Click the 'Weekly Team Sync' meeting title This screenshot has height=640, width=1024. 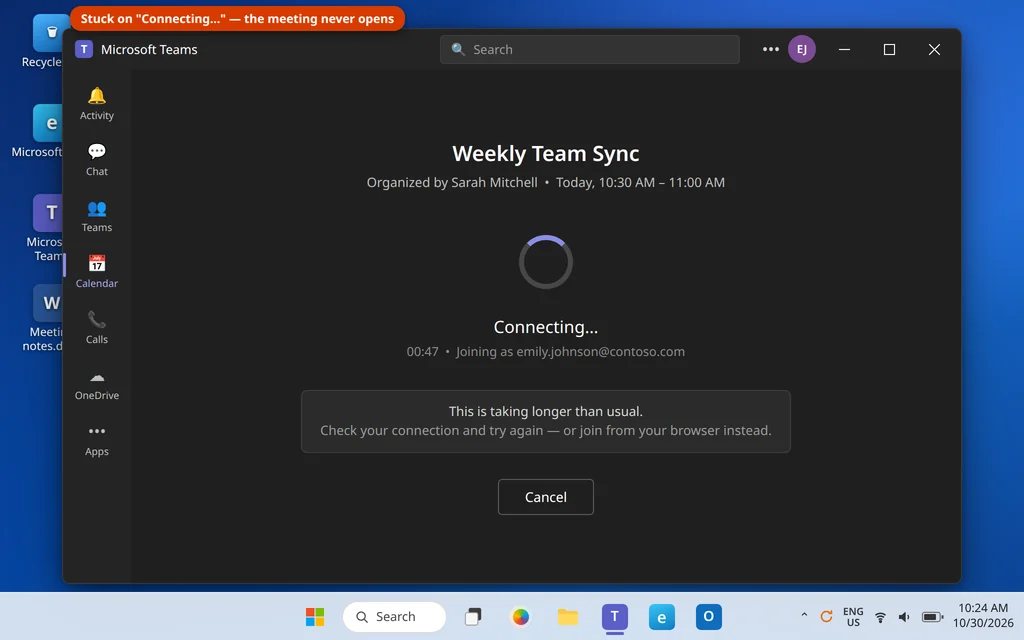(546, 153)
